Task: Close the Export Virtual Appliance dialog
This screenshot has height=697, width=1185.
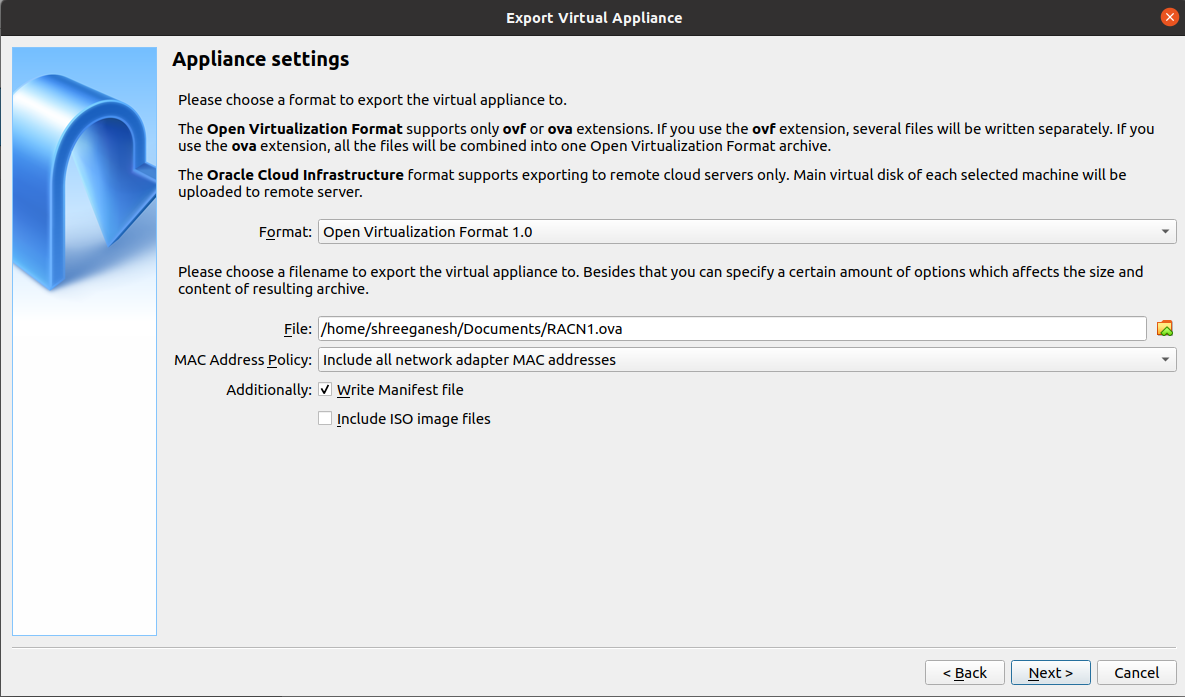Action: pyautogui.click(x=1169, y=17)
